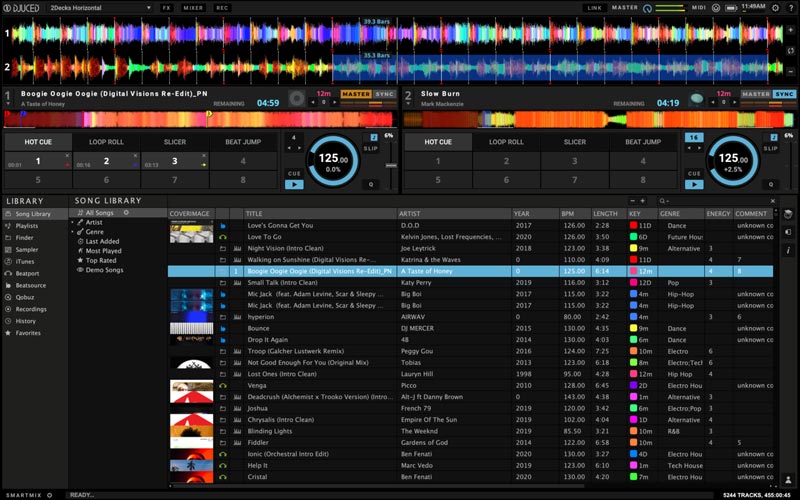
Task: Enable SLIP mode on deck 1
Action: (x=371, y=148)
